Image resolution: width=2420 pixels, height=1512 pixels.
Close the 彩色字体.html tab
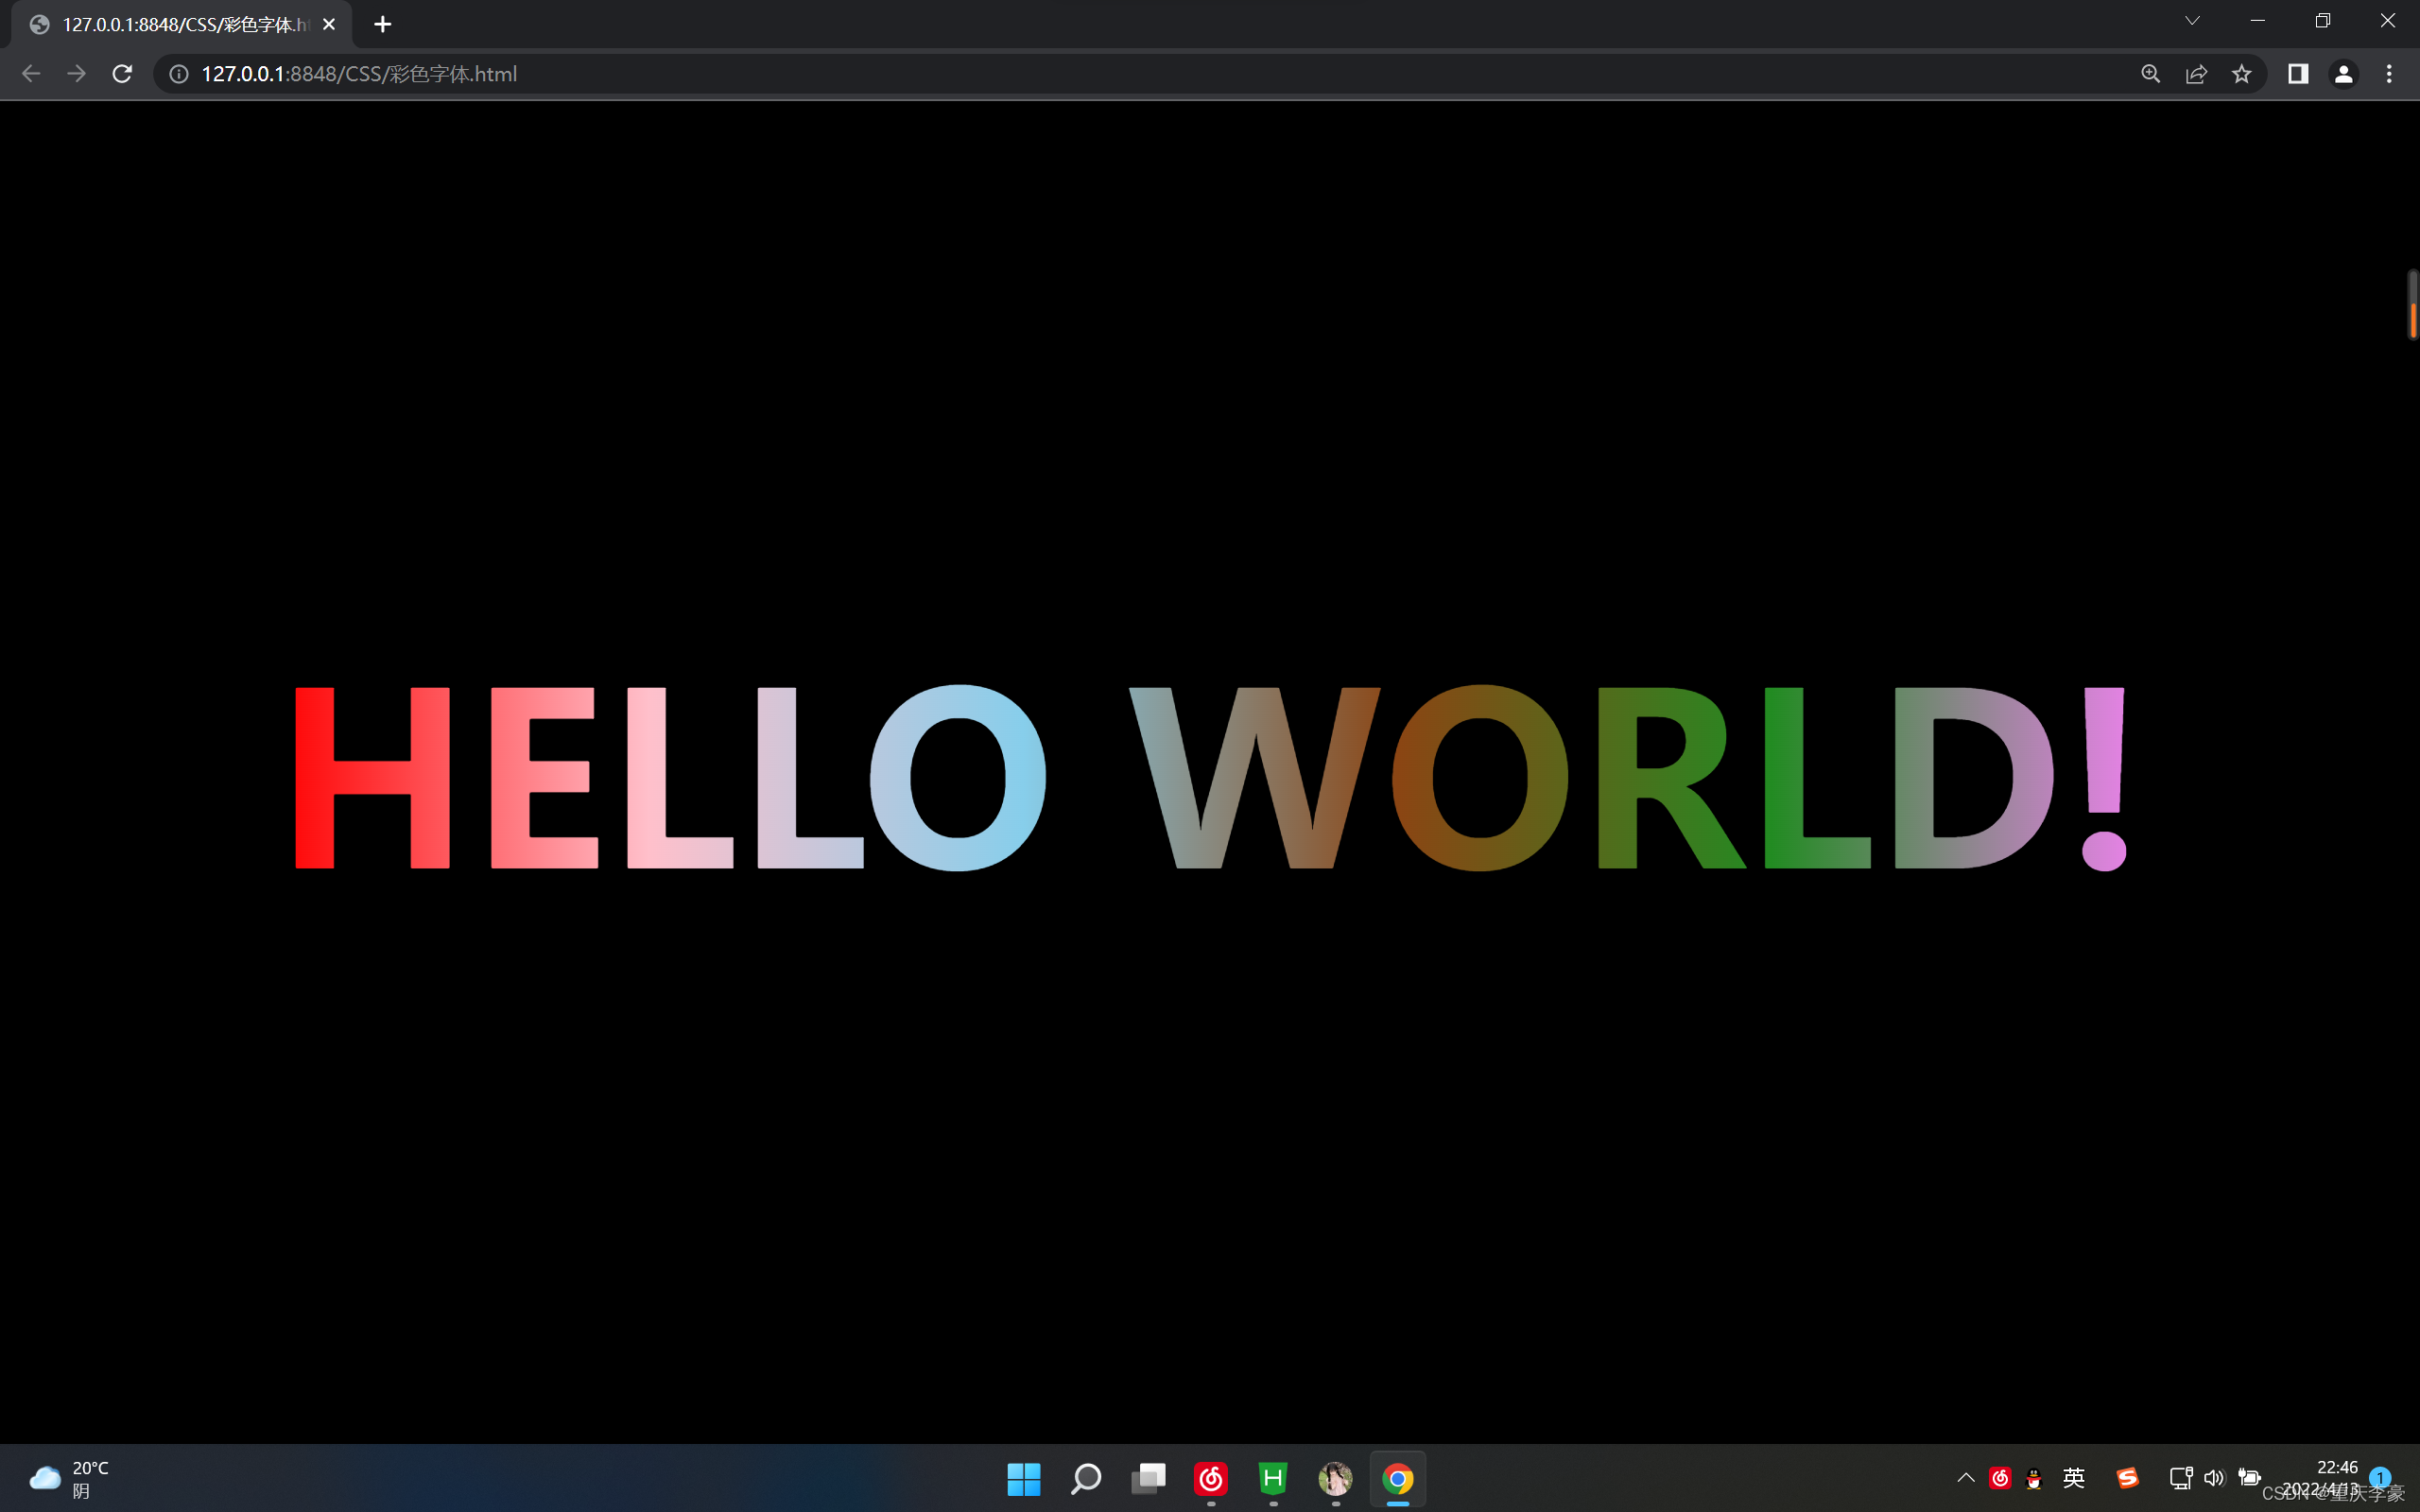coord(329,24)
